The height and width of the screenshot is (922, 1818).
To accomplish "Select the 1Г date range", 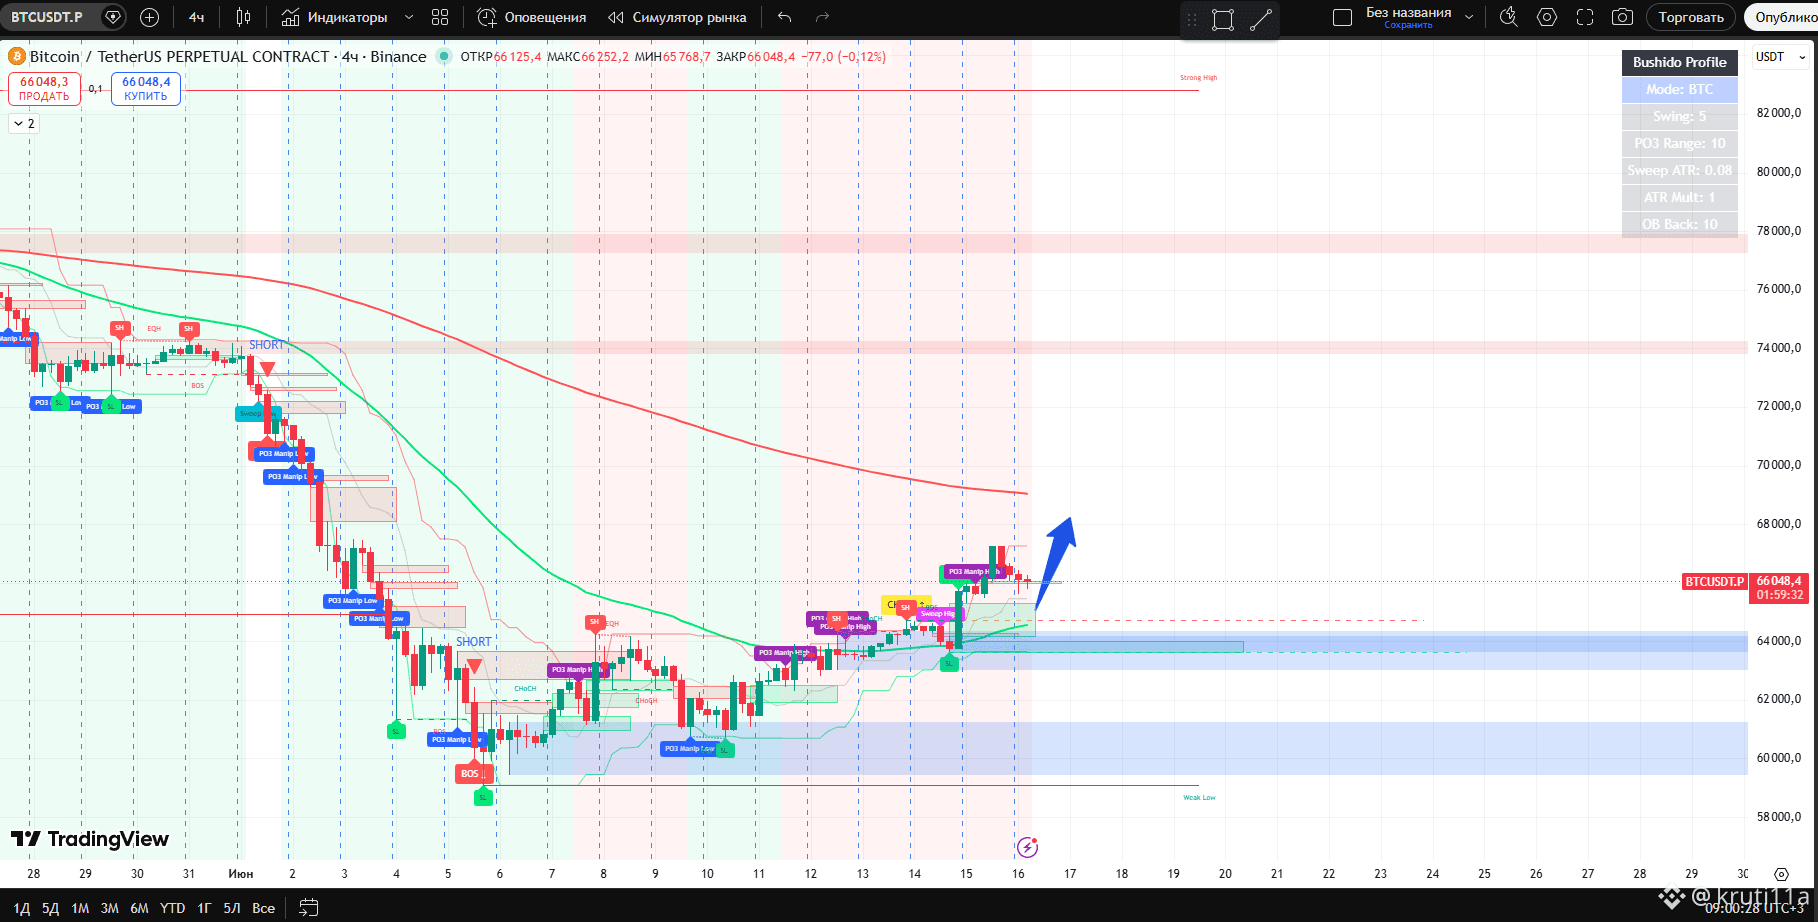I will pyautogui.click(x=204, y=908).
